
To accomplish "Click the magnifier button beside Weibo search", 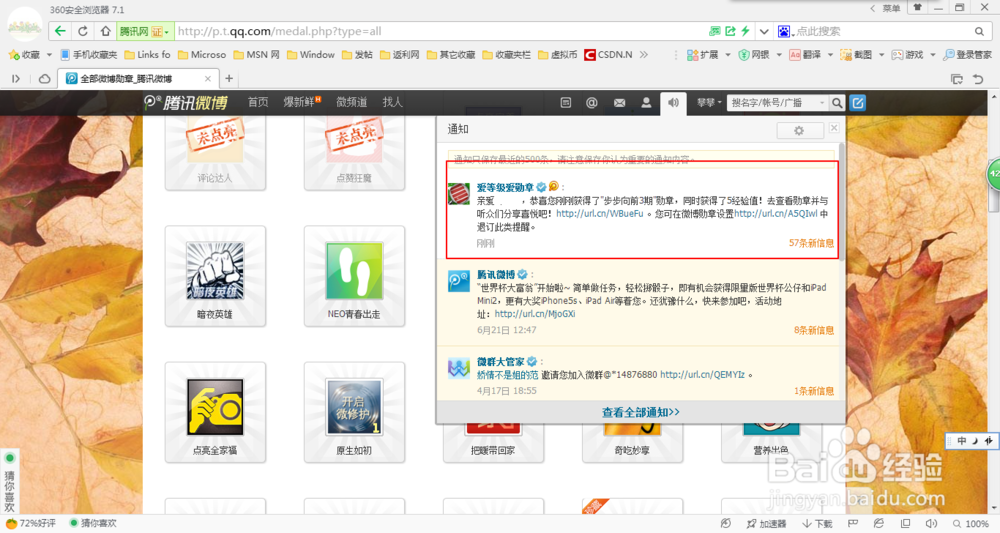I will (x=837, y=103).
